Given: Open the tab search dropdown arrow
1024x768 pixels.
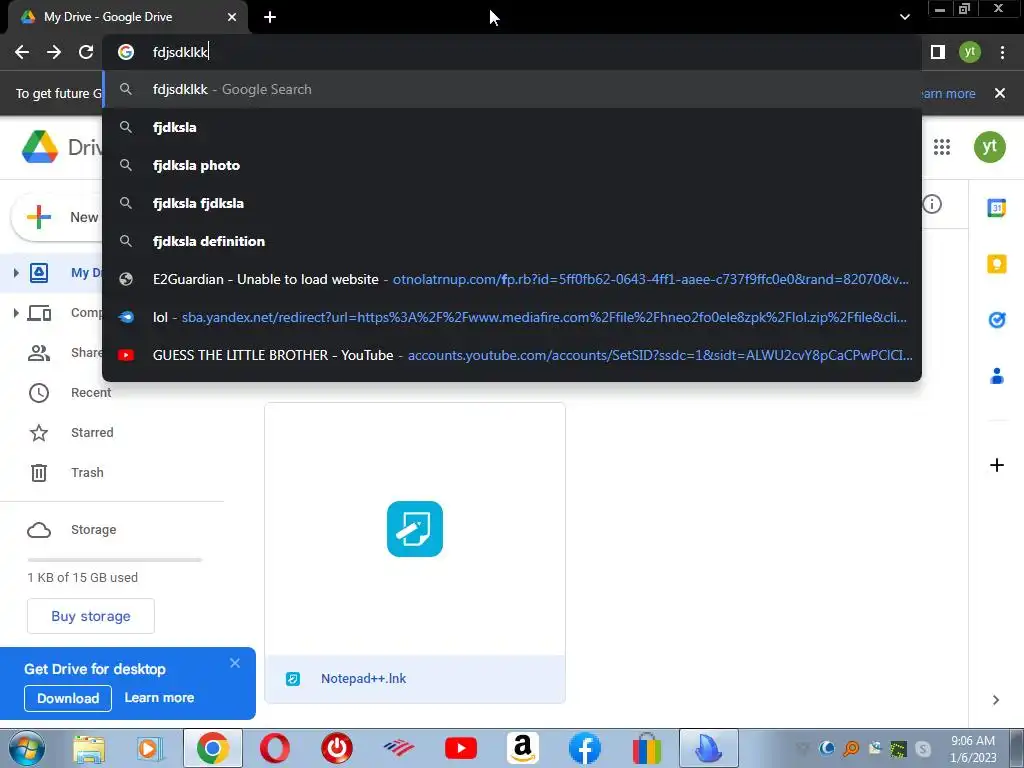Looking at the screenshot, I should coord(904,17).
